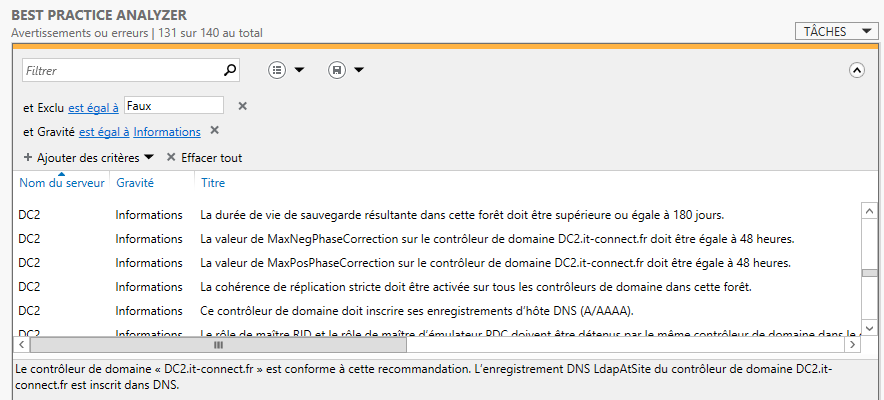
Task: Sort by Titre column header
Action: coord(213,184)
